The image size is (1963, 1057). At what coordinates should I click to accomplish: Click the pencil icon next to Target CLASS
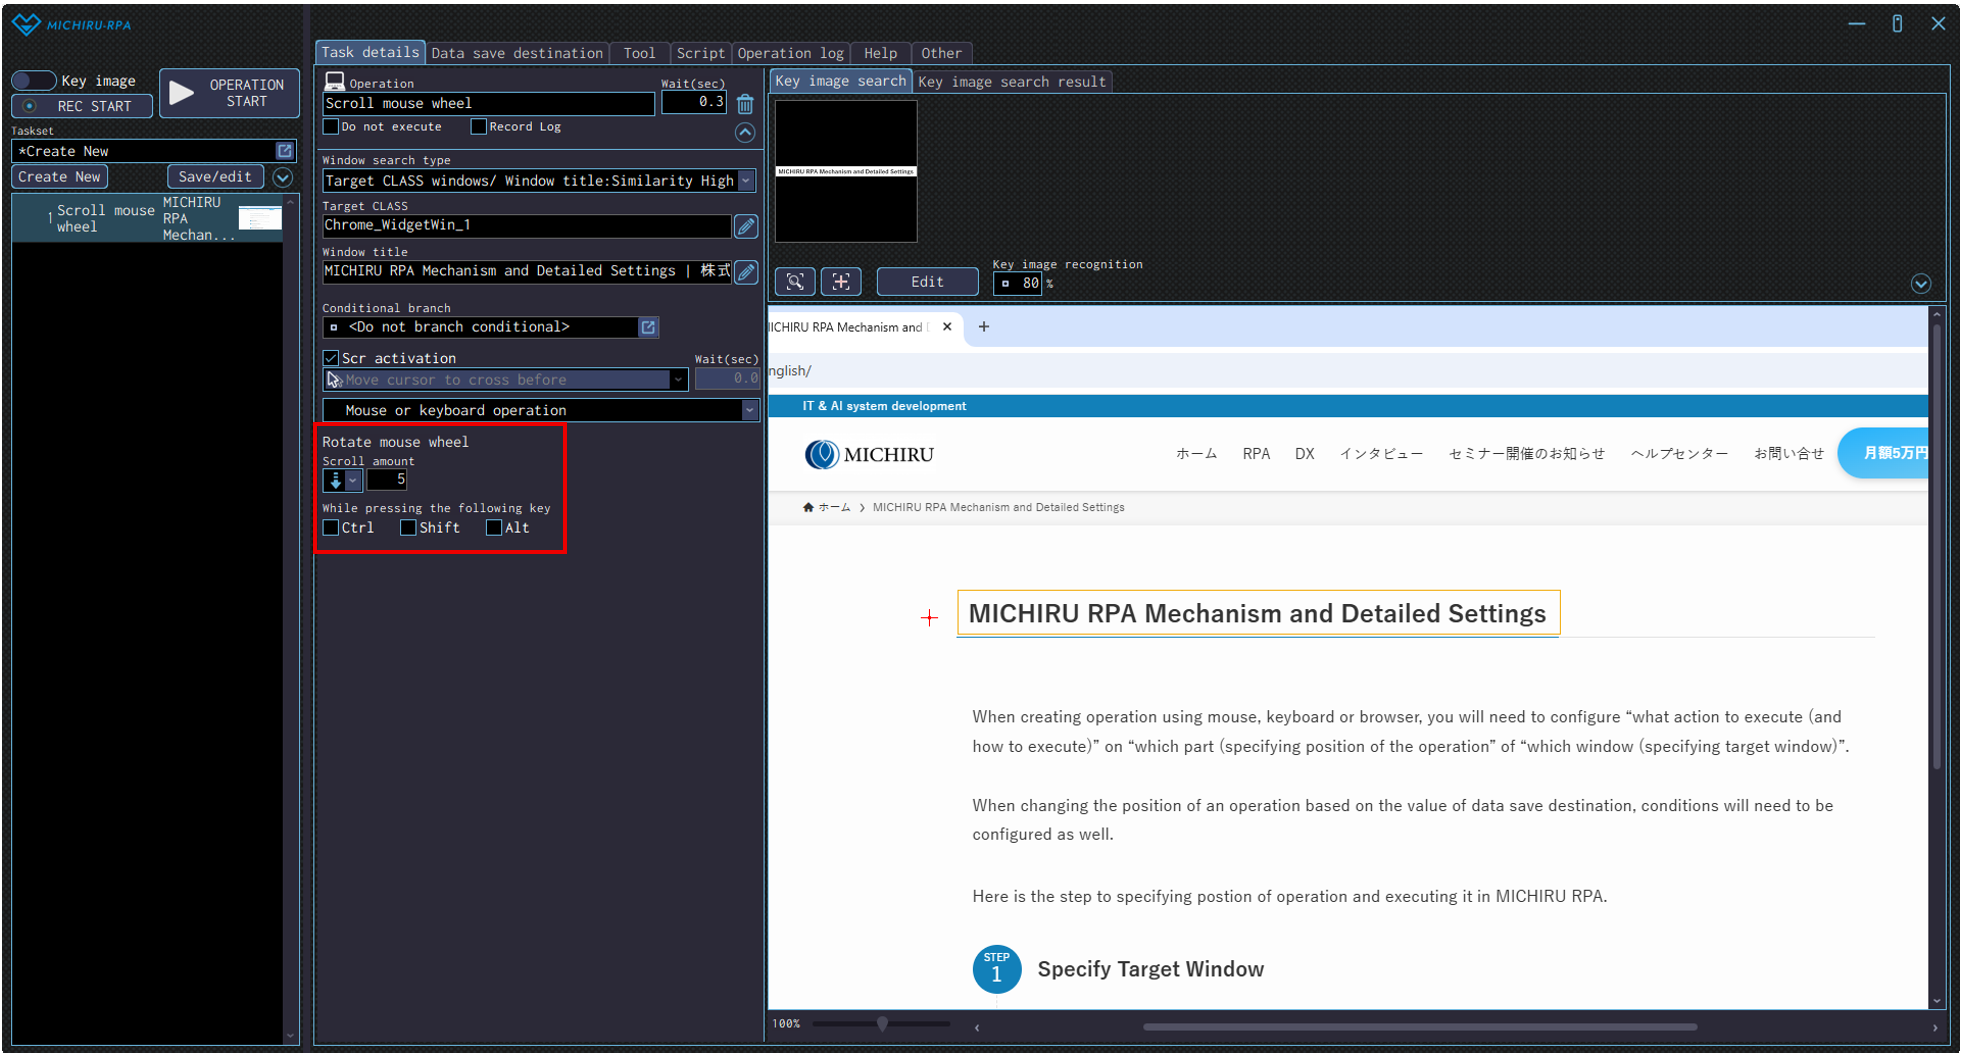click(x=746, y=227)
